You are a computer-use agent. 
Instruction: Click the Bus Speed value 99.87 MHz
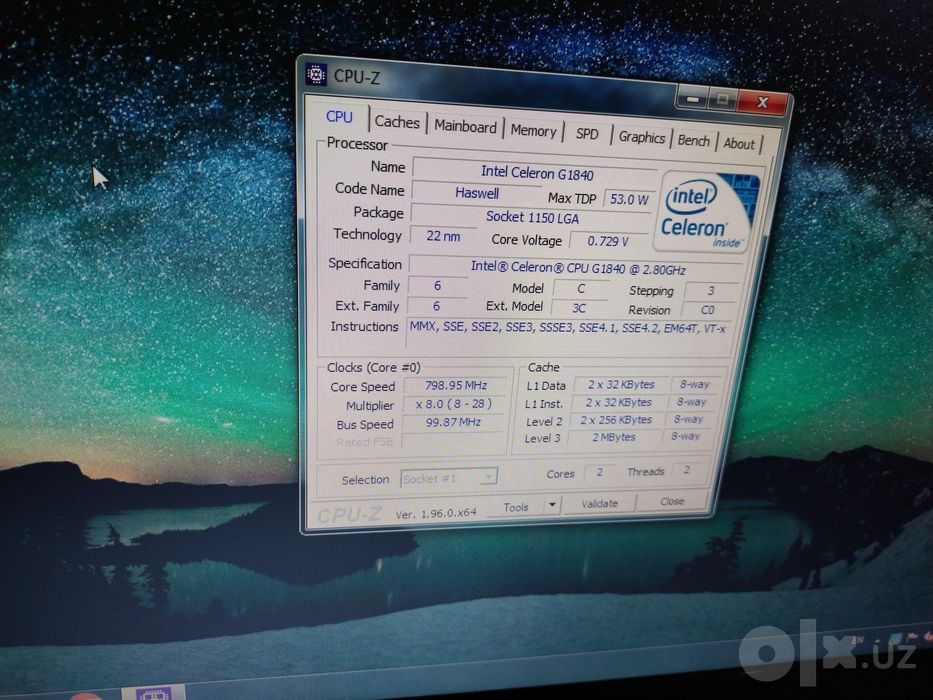(x=453, y=422)
